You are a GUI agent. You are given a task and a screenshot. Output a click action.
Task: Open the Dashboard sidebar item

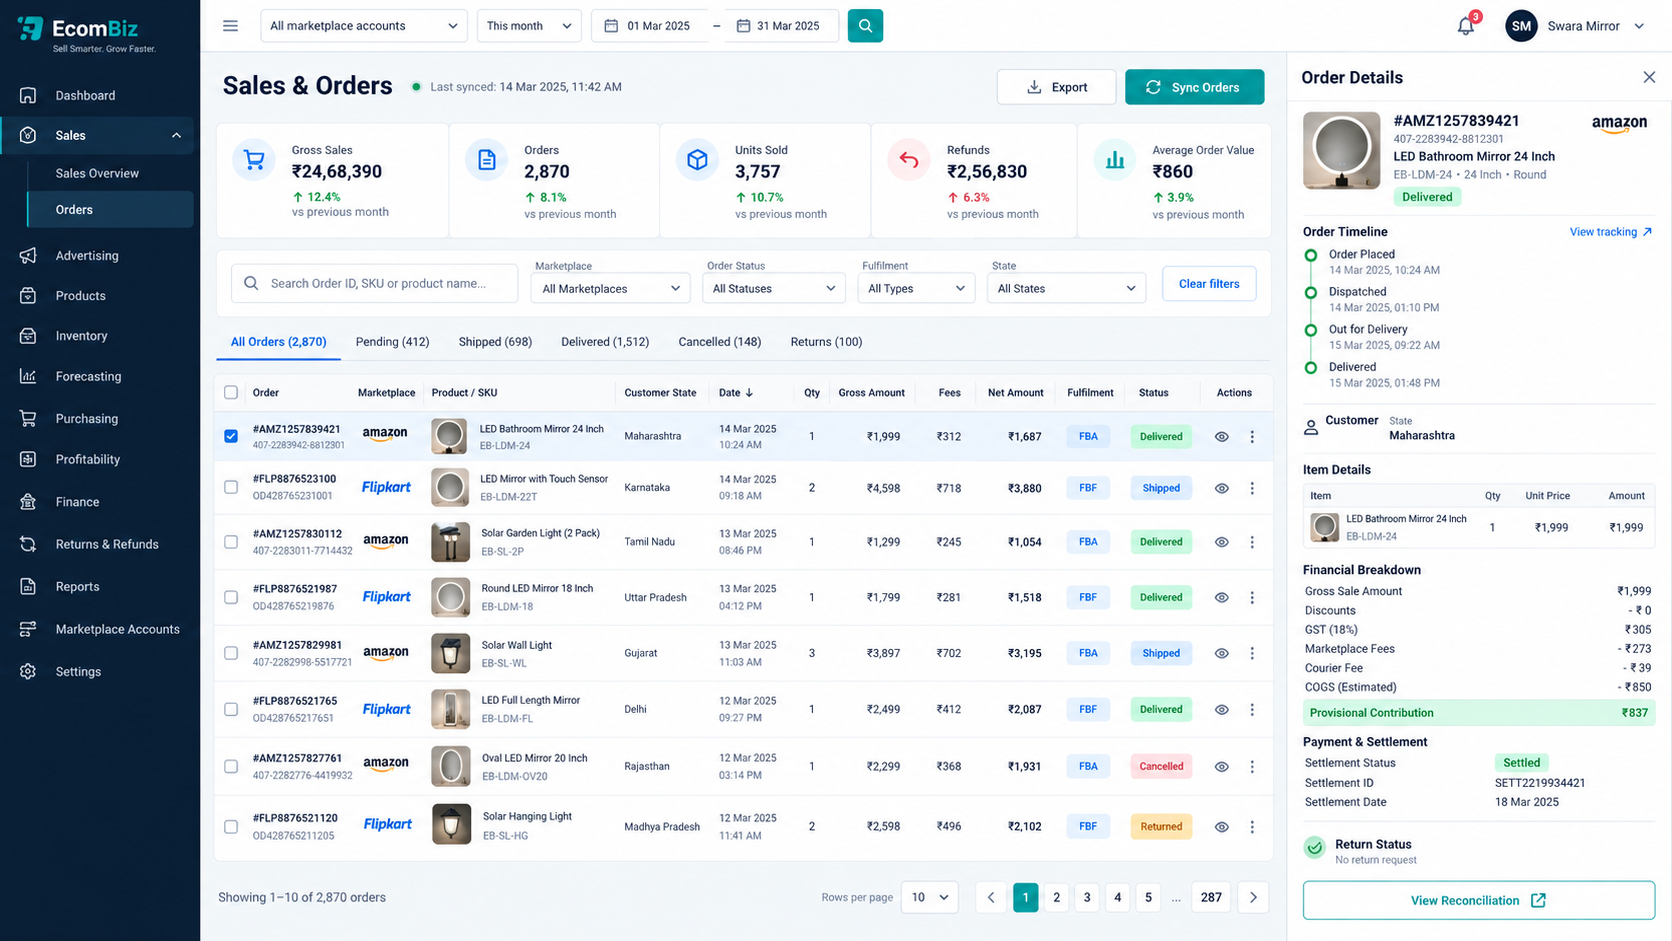click(100, 95)
